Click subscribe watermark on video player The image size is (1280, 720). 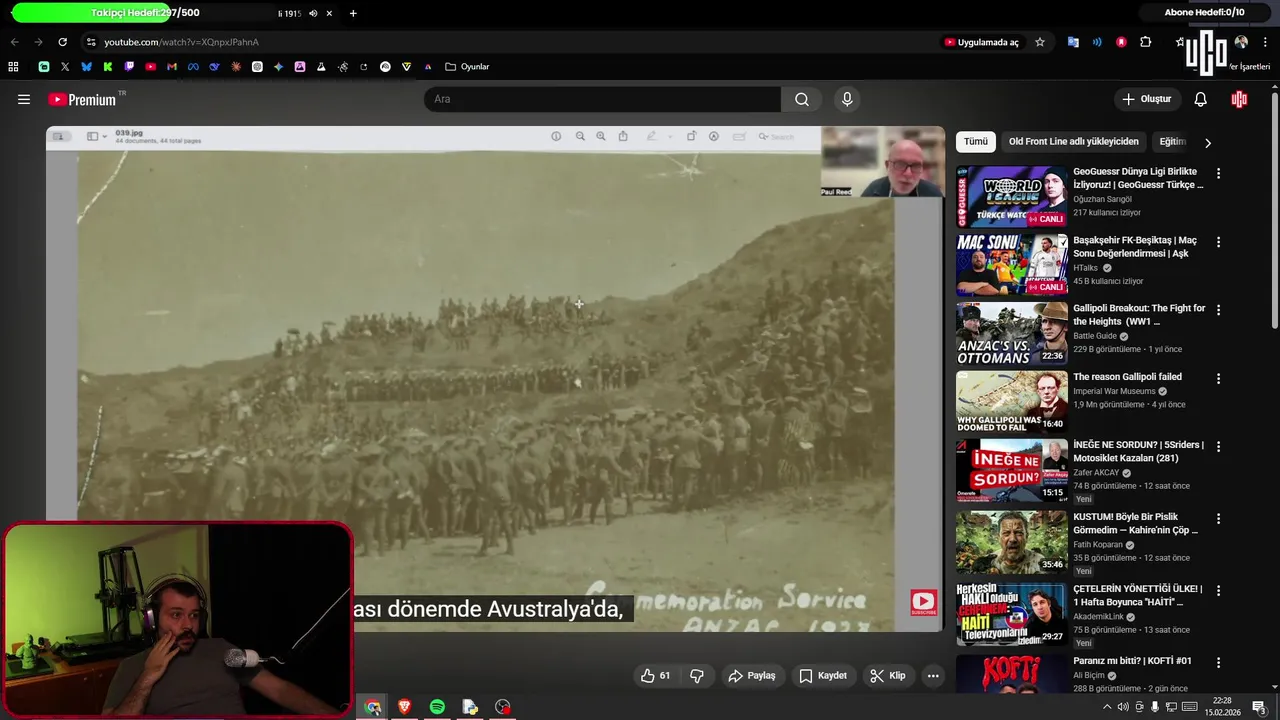coord(923,602)
